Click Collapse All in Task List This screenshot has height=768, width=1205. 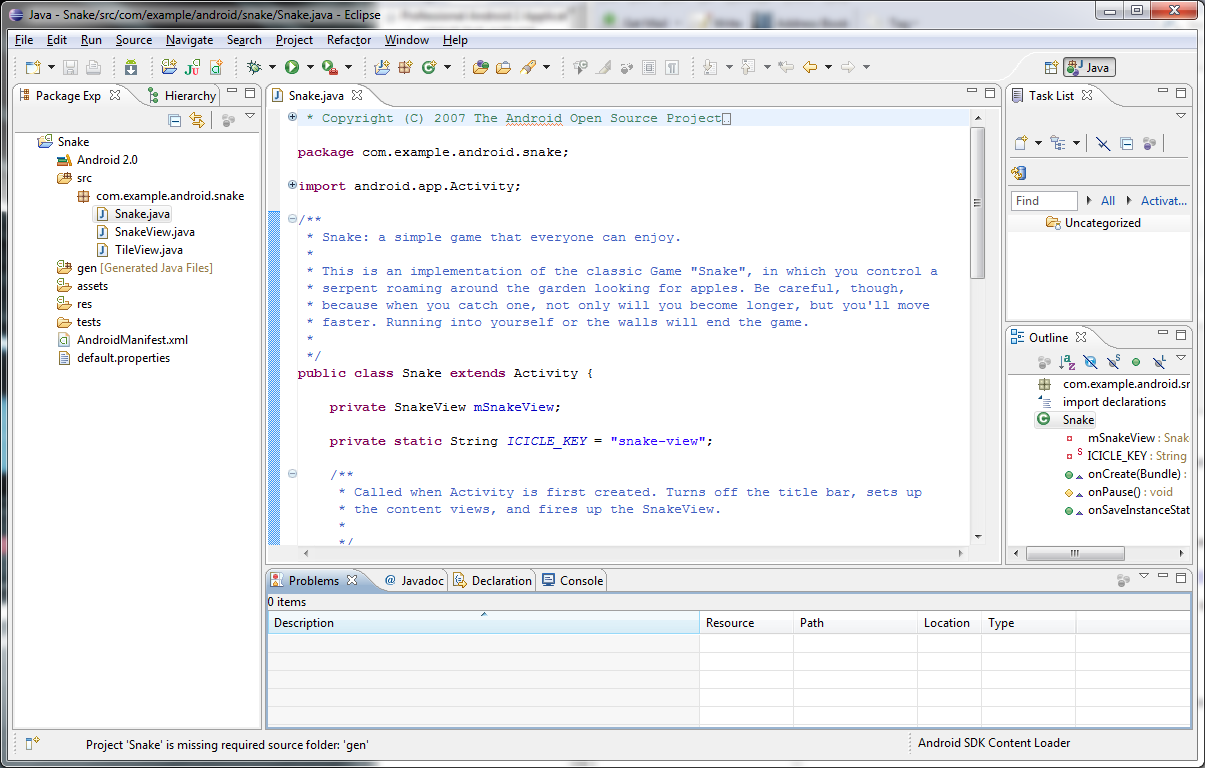click(1126, 143)
